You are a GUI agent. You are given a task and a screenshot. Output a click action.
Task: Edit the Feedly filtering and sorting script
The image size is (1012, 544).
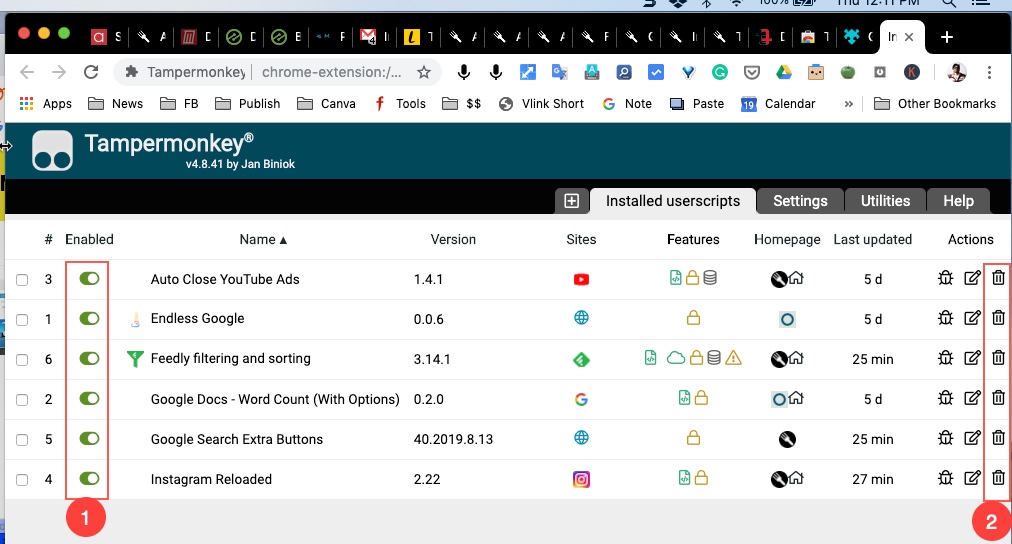pos(972,358)
